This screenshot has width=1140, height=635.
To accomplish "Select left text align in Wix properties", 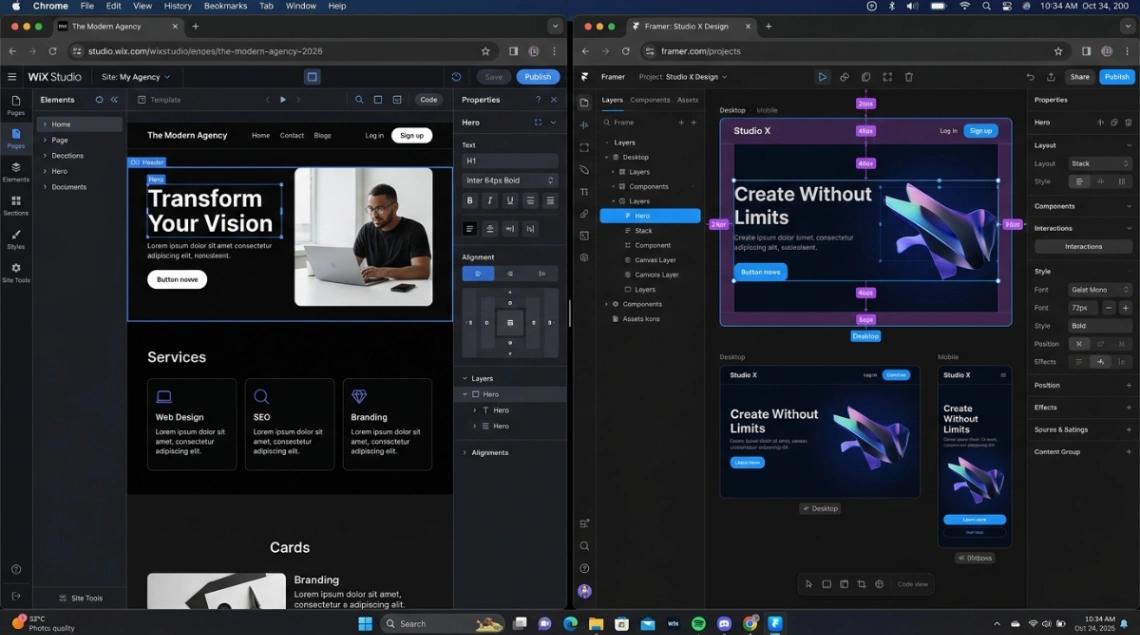I will [x=470, y=228].
